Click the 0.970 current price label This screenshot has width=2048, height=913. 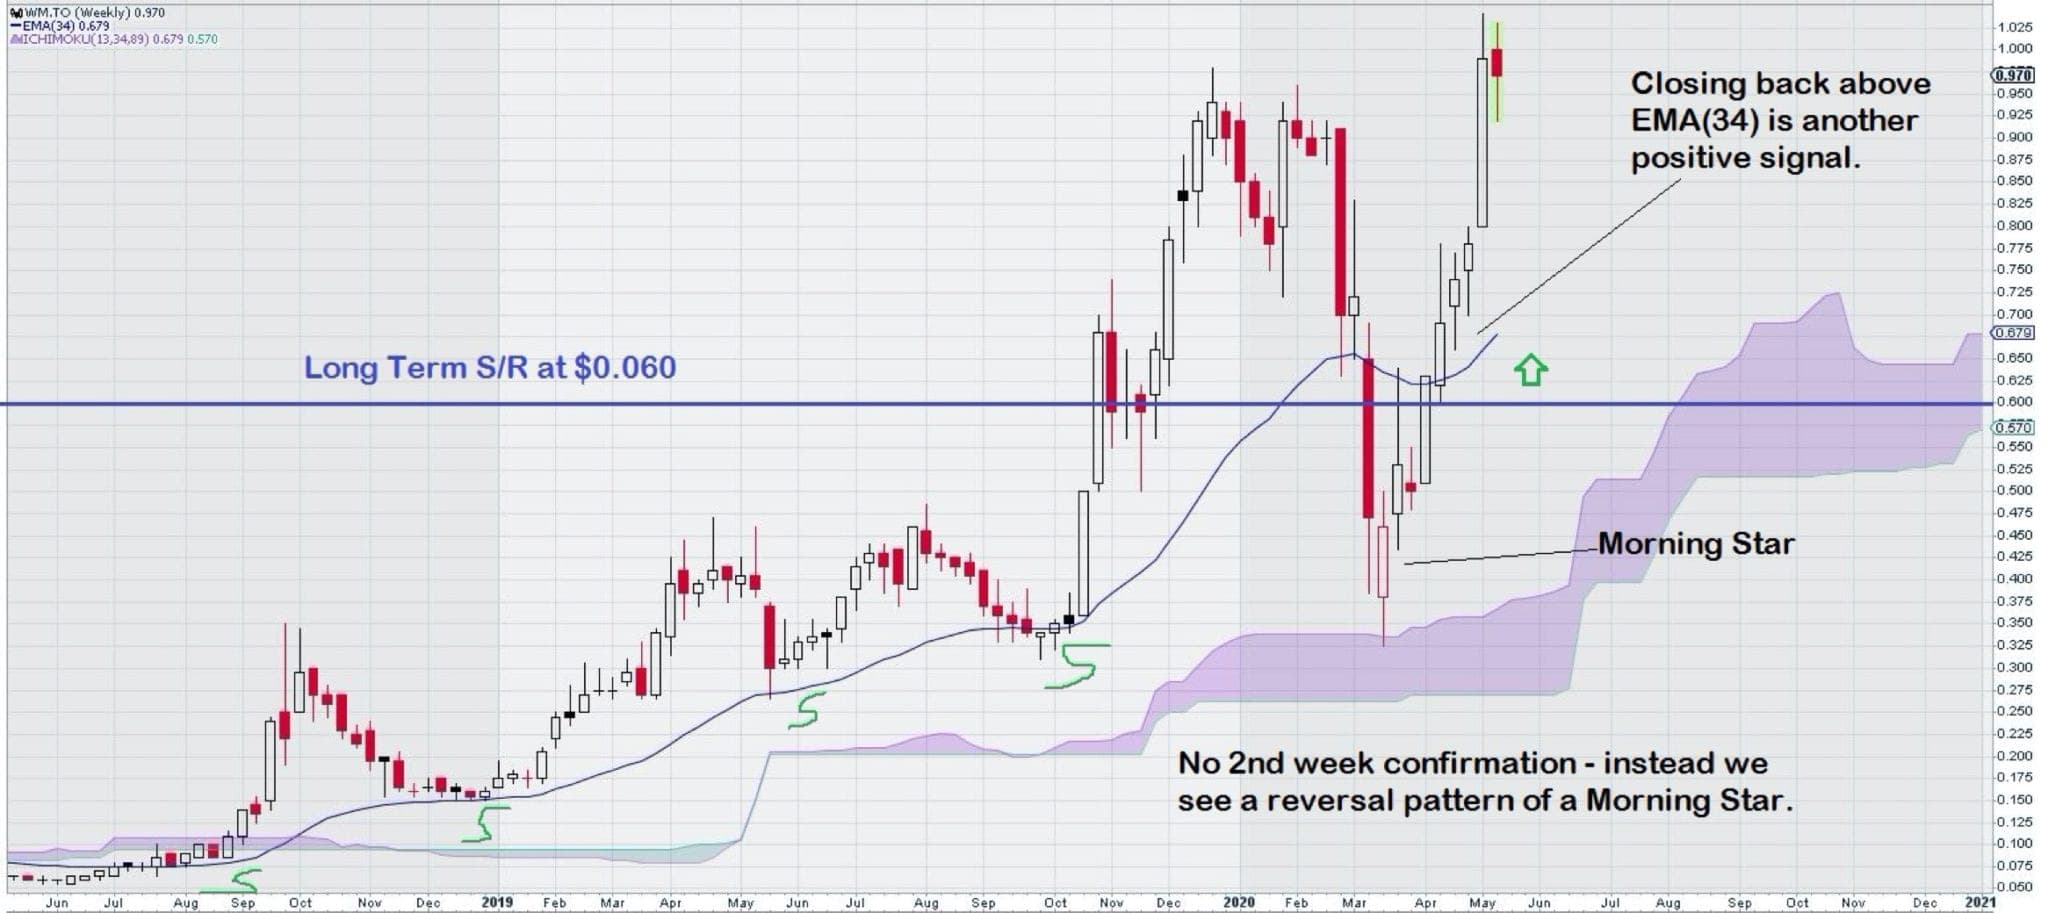[x=2012, y=75]
